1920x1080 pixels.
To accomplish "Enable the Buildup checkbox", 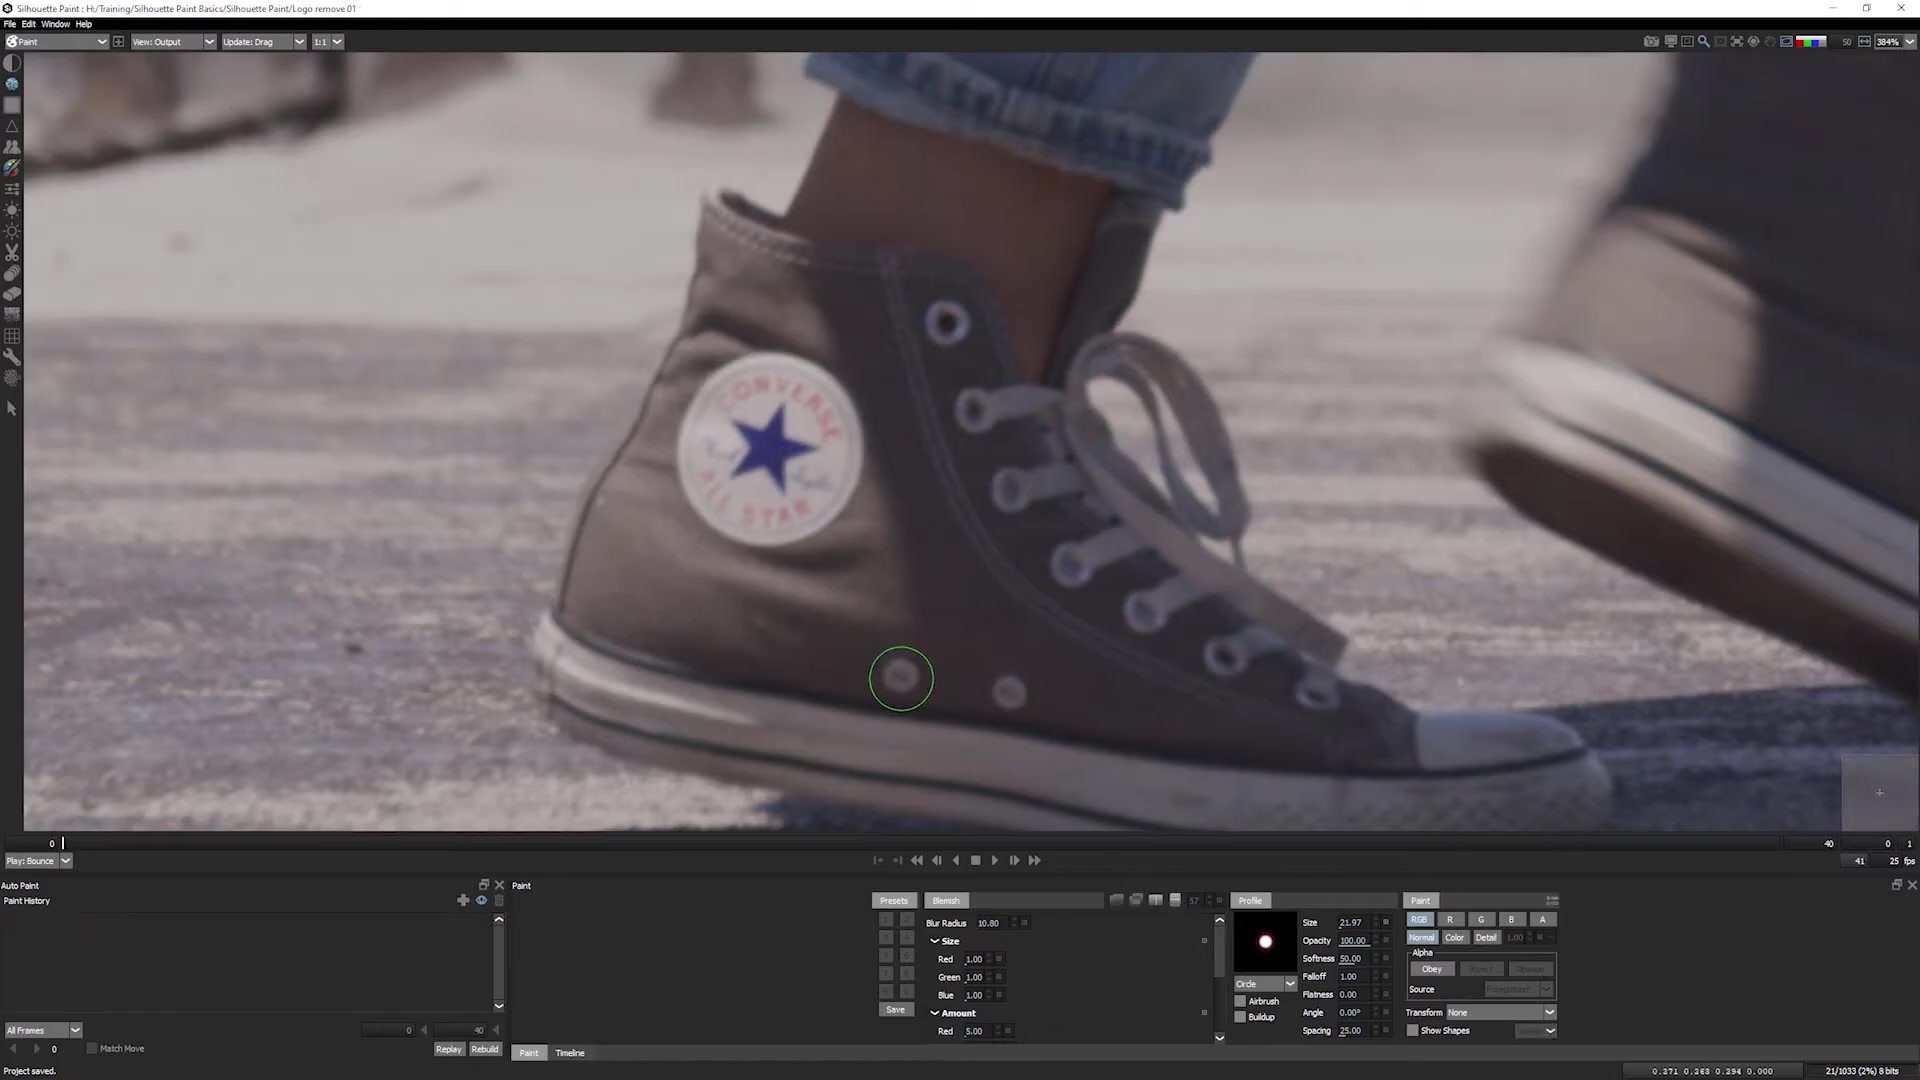I will pyautogui.click(x=1240, y=1017).
